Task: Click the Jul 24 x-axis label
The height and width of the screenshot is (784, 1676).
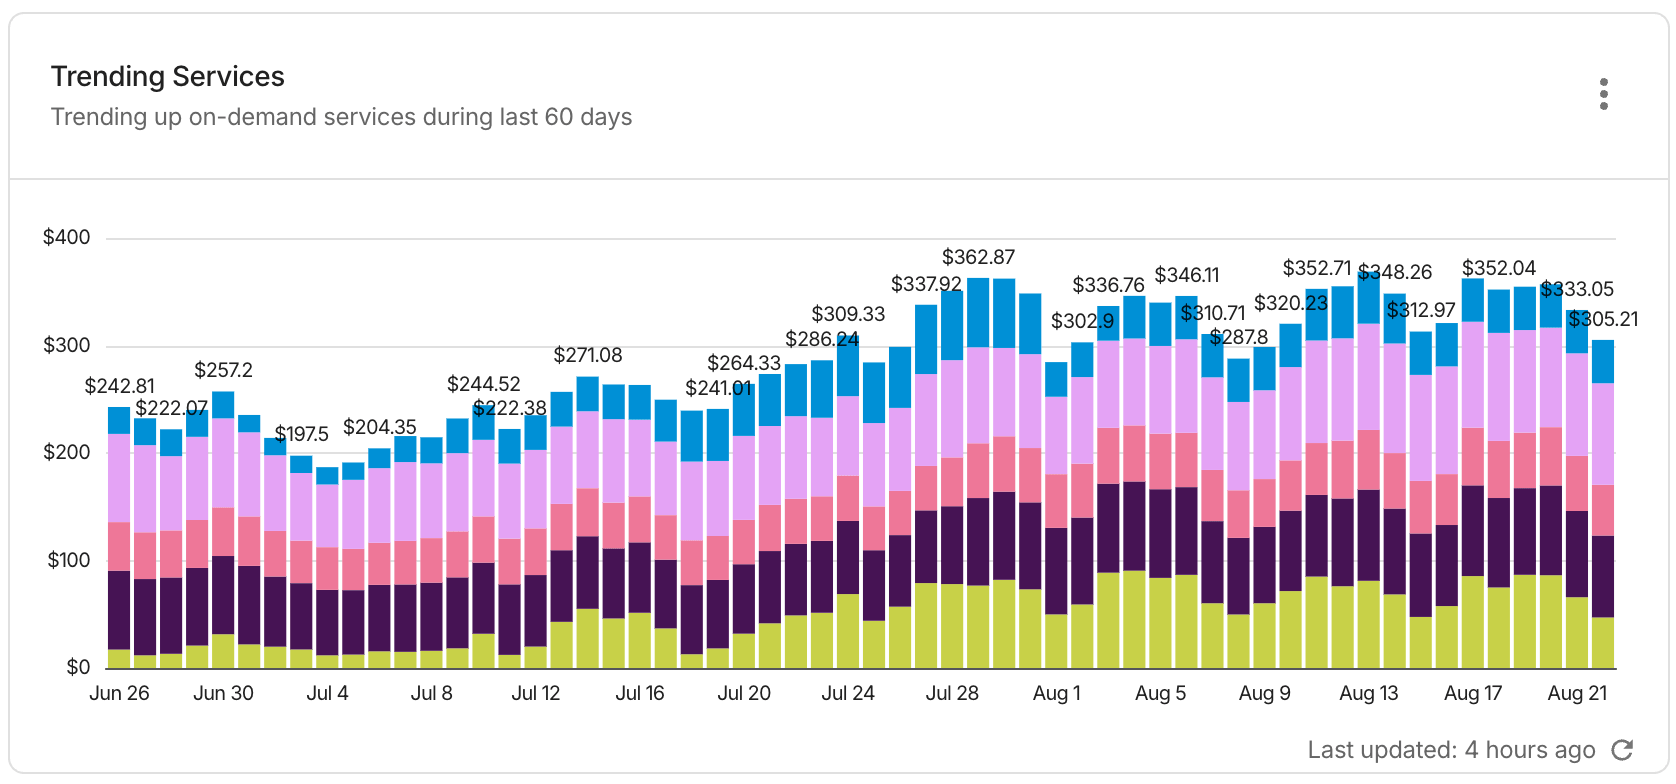Action: coord(848,693)
